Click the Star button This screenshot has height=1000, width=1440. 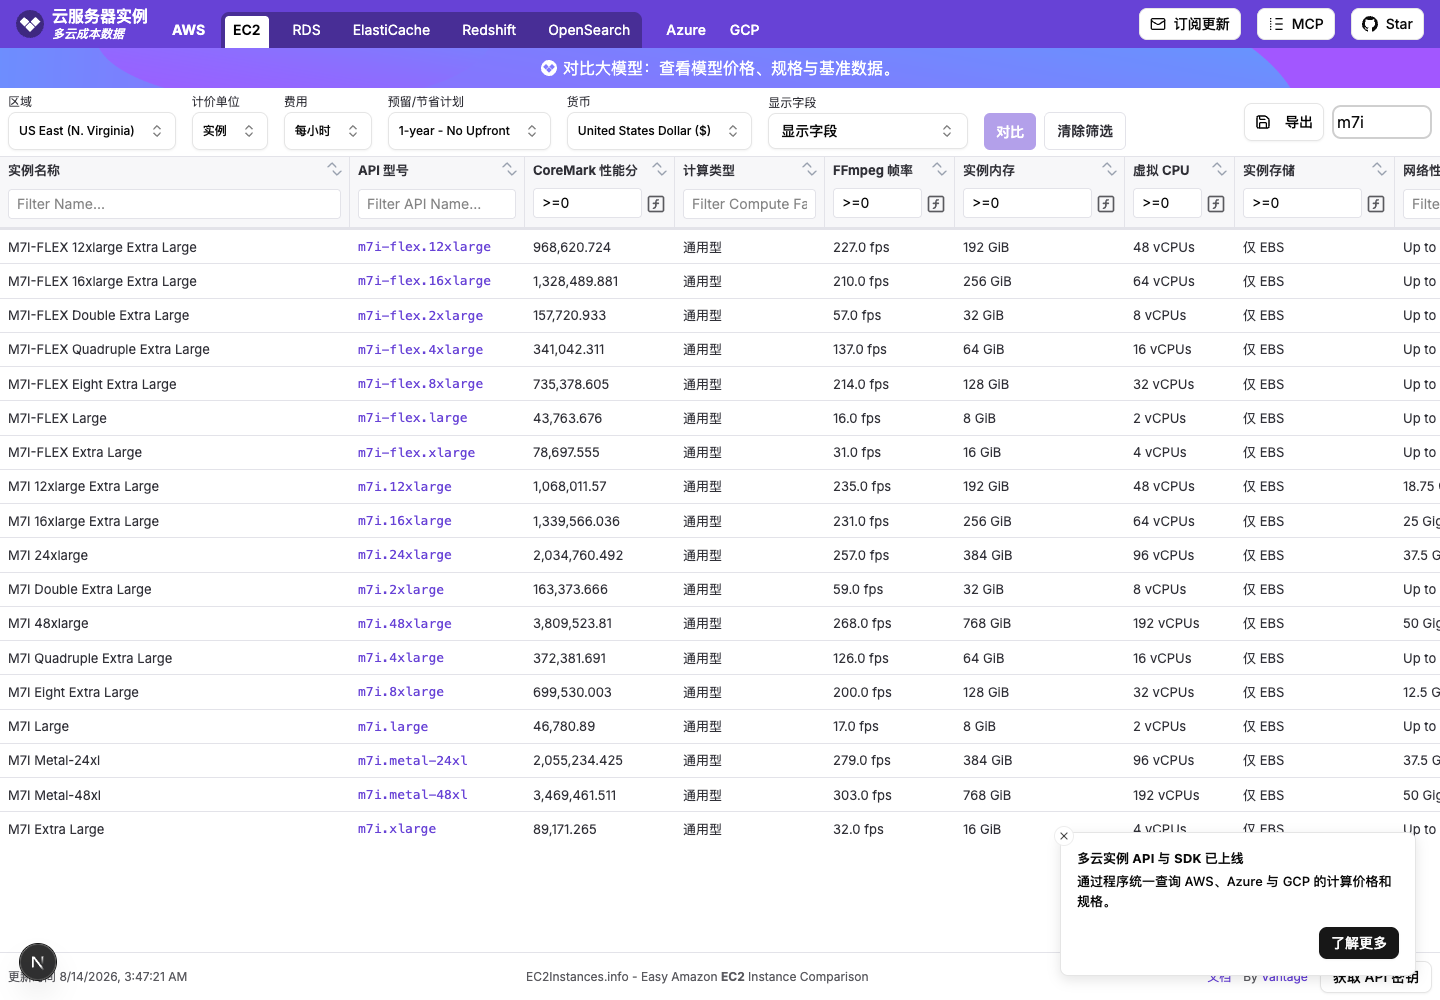[1387, 24]
